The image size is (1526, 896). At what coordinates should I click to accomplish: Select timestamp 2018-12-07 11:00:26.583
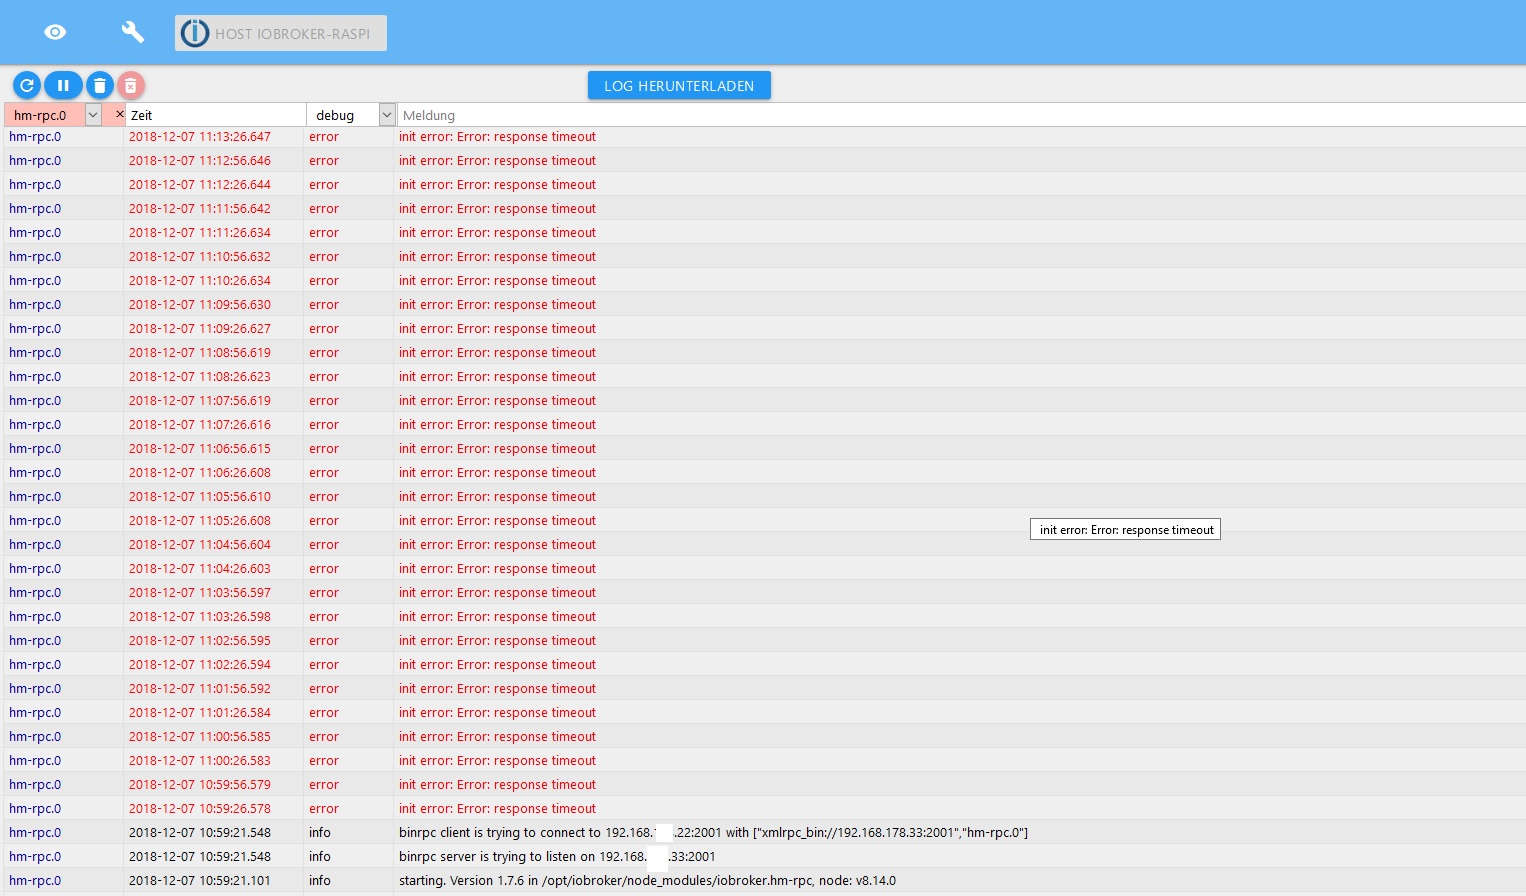pos(200,761)
